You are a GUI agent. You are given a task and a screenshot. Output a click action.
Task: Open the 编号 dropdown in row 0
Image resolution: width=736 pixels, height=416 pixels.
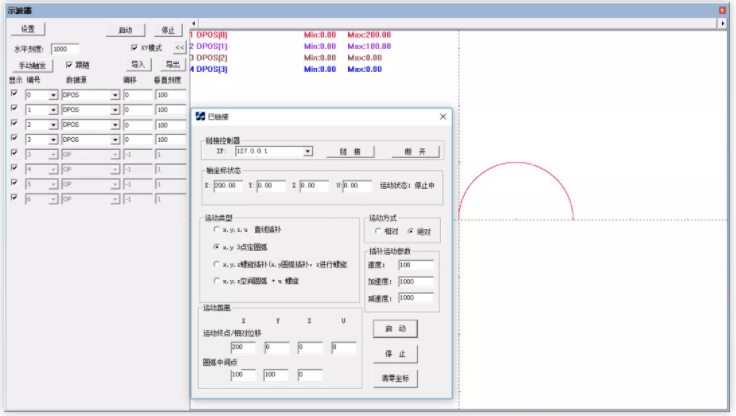pos(53,95)
